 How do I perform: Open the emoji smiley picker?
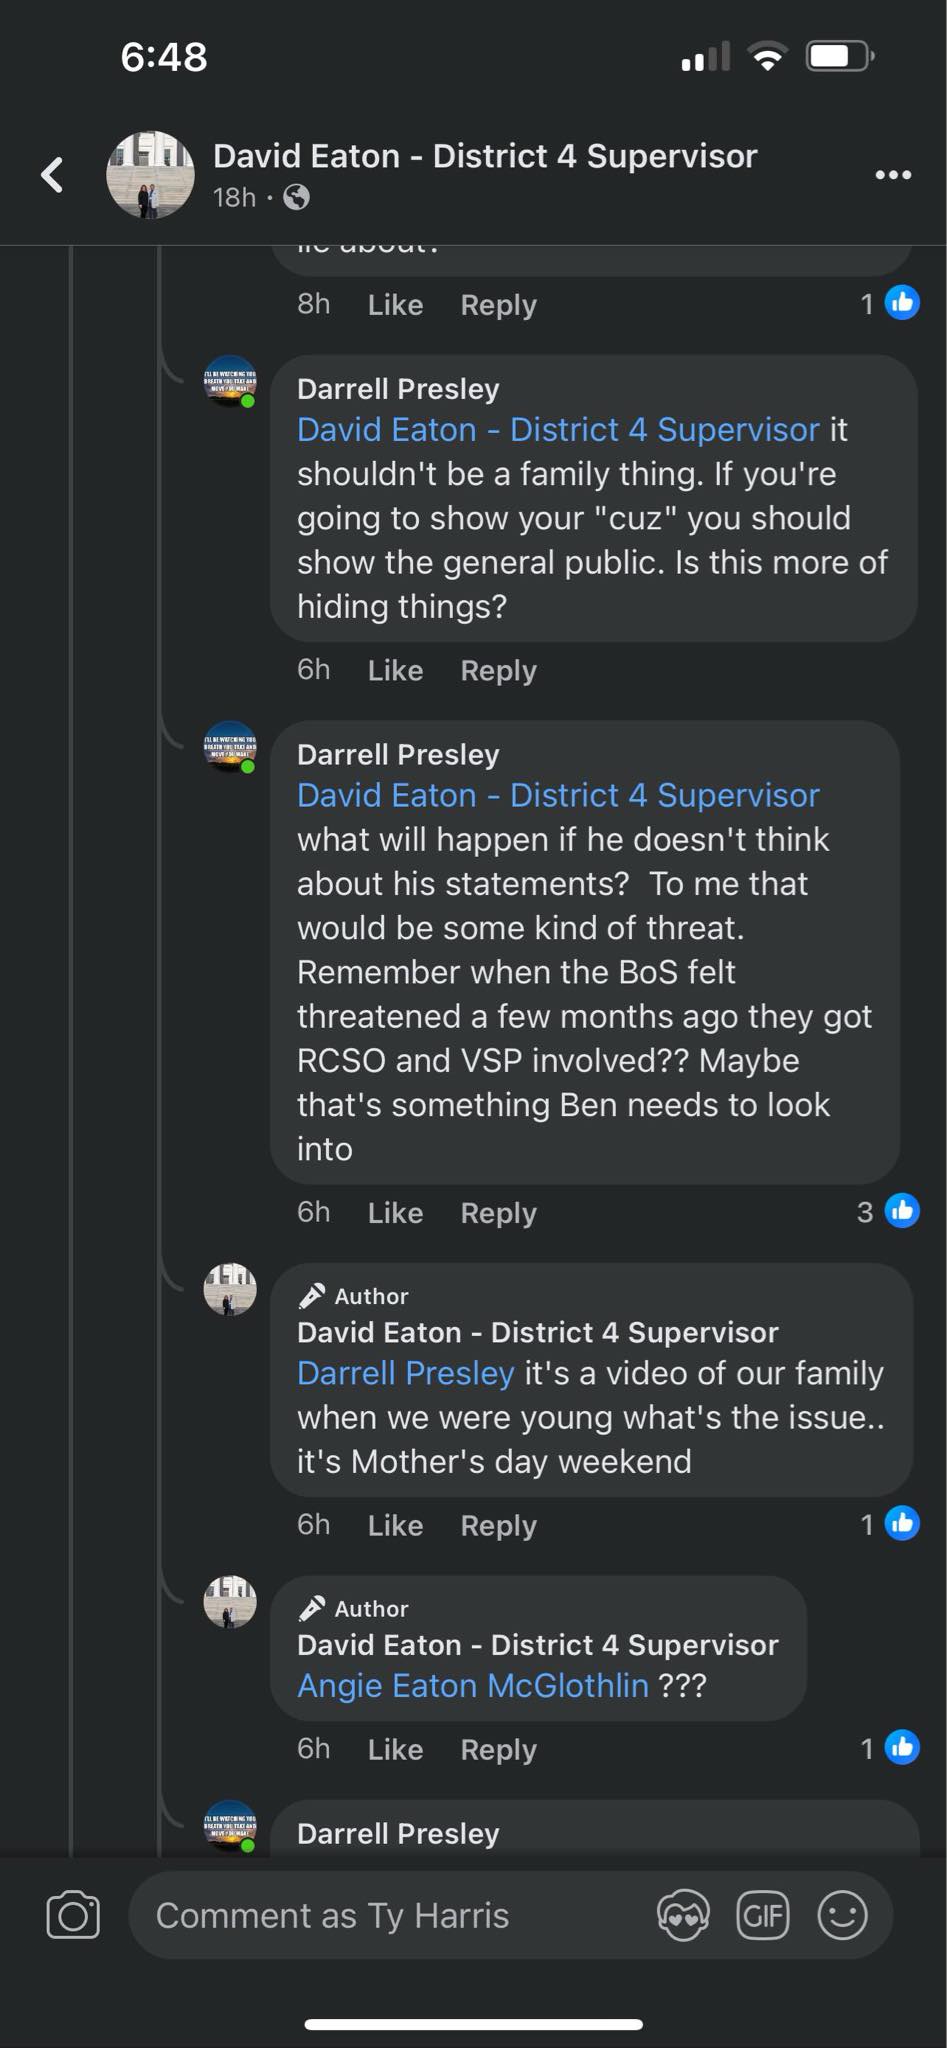point(842,1916)
